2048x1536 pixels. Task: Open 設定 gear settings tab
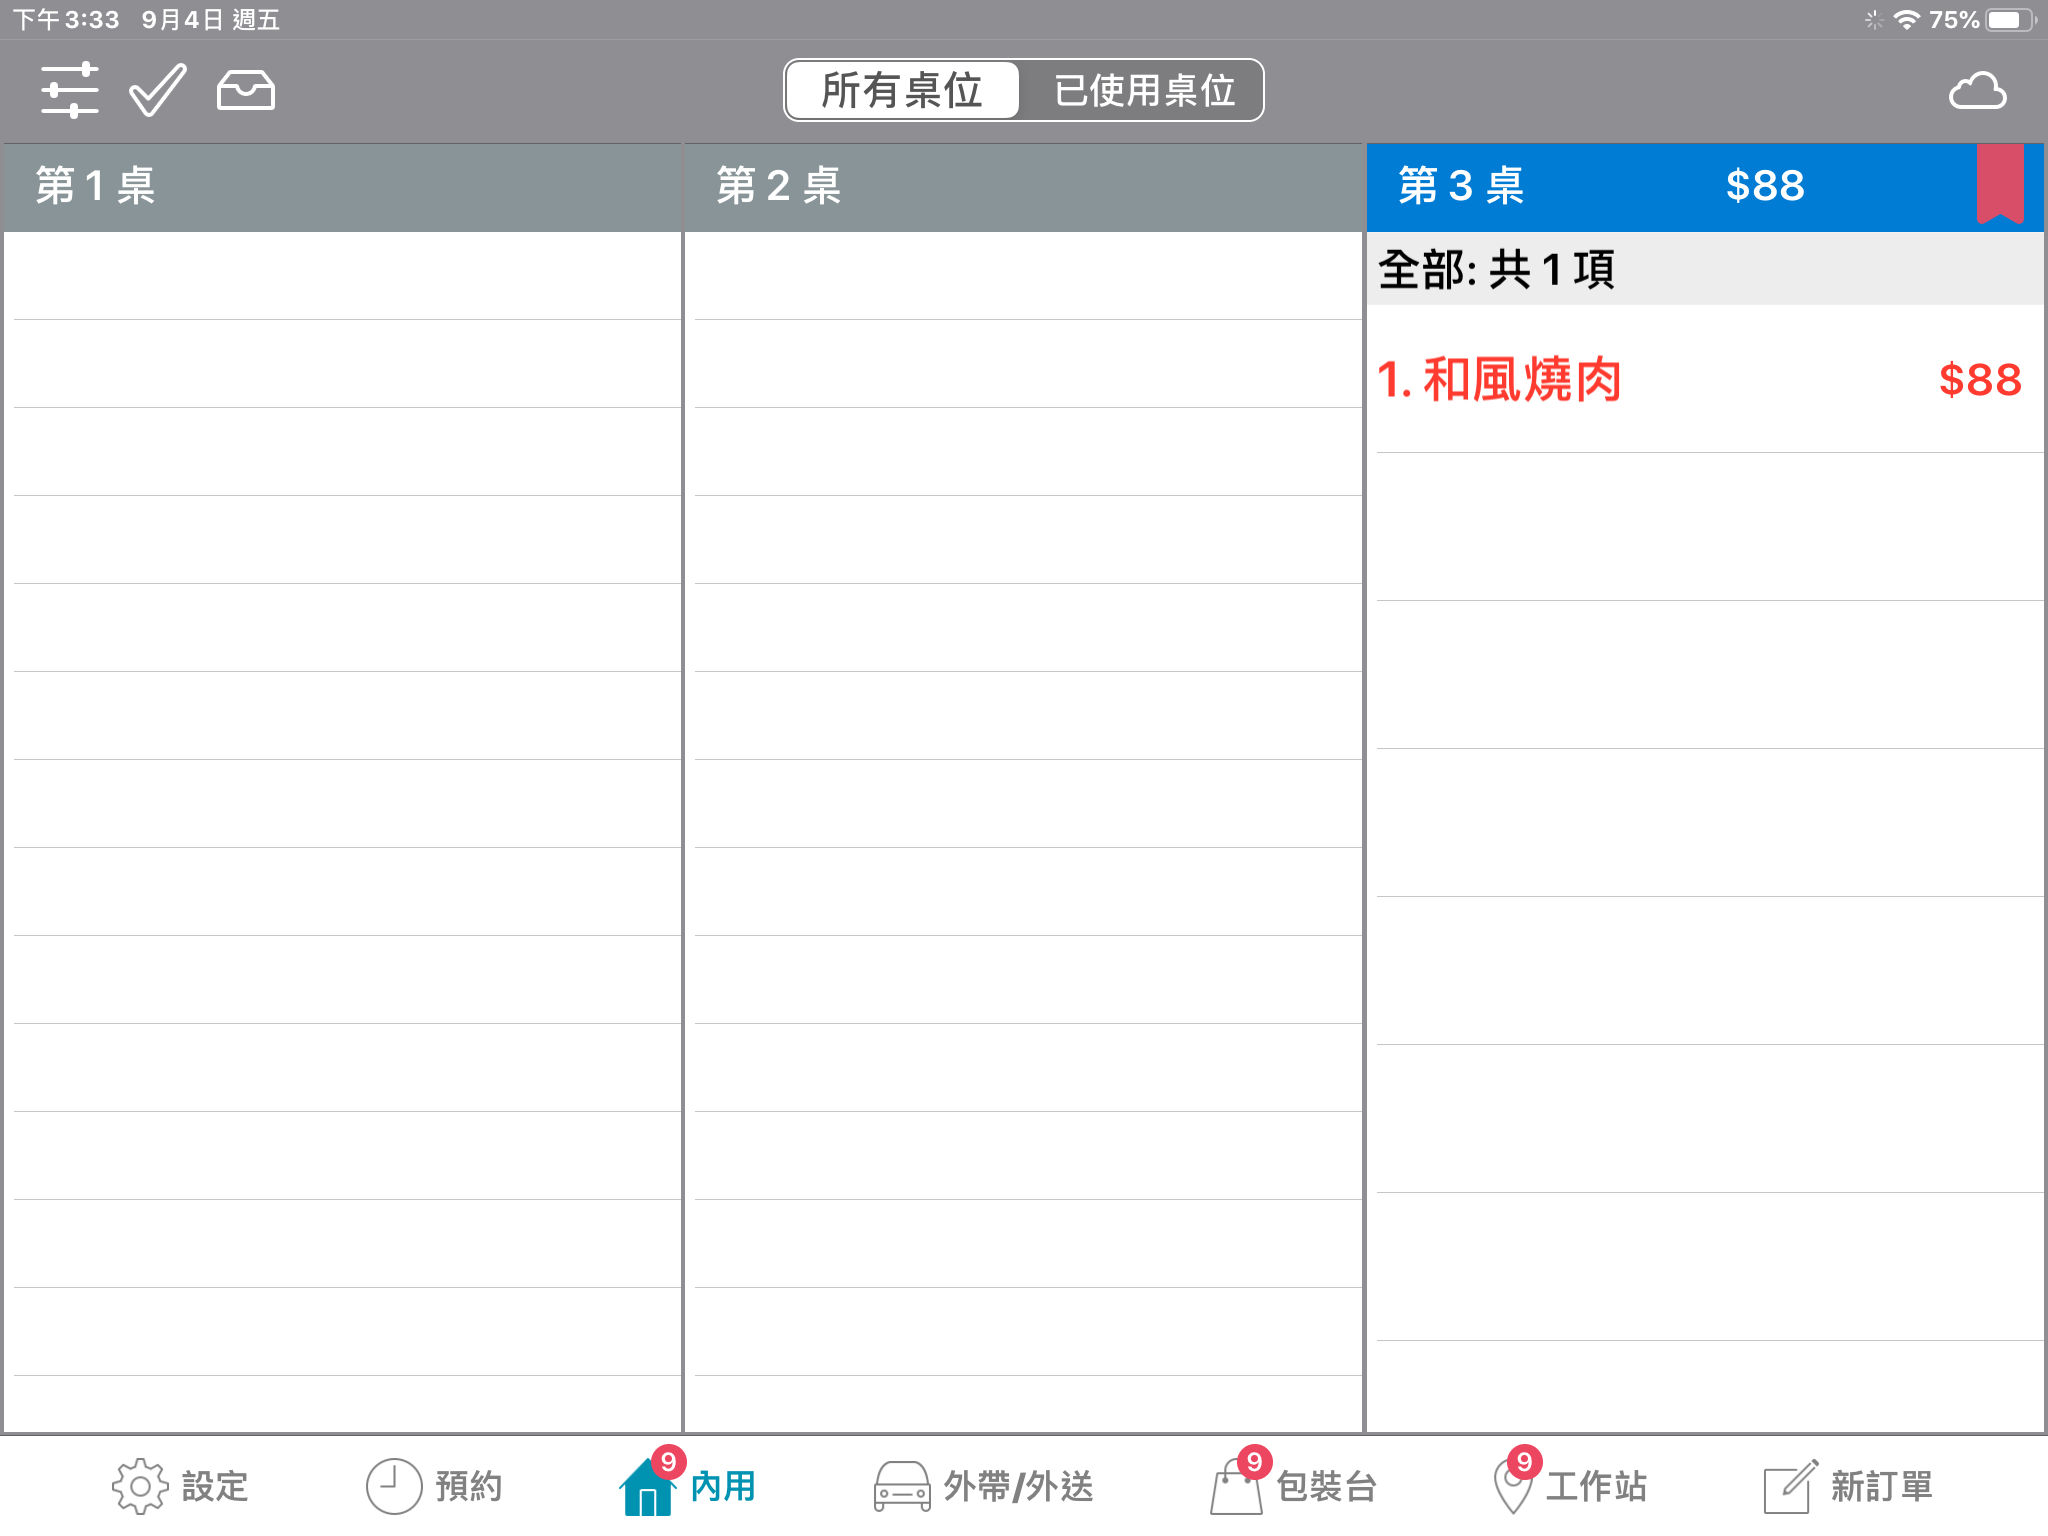click(x=180, y=1486)
